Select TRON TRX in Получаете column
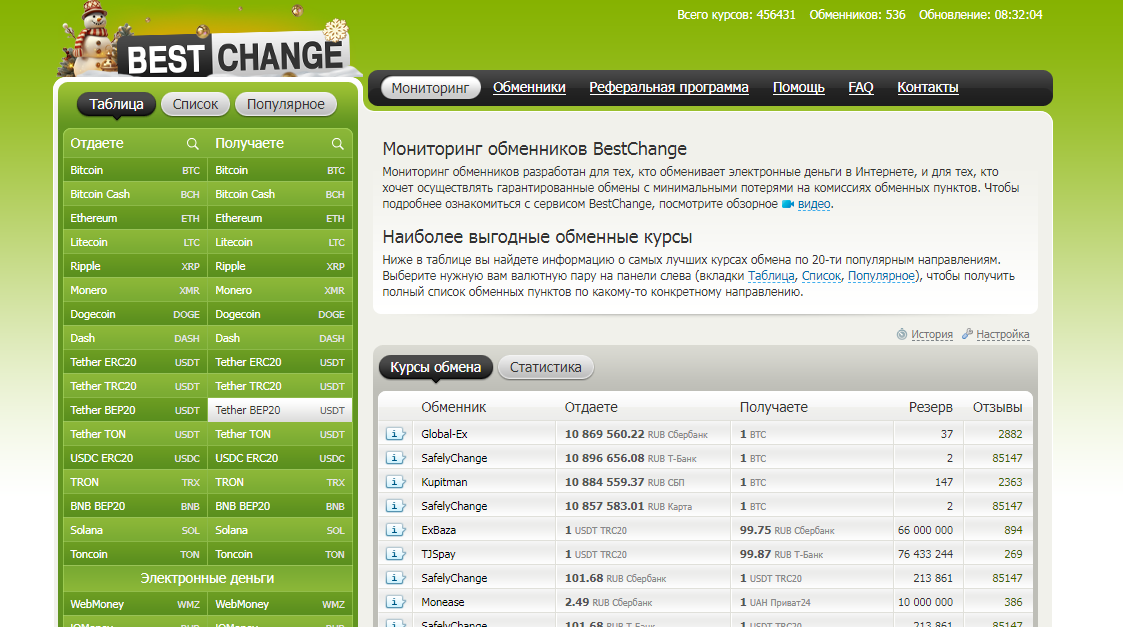The height and width of the screenshot is (627, 1123). tap(280, 482)
